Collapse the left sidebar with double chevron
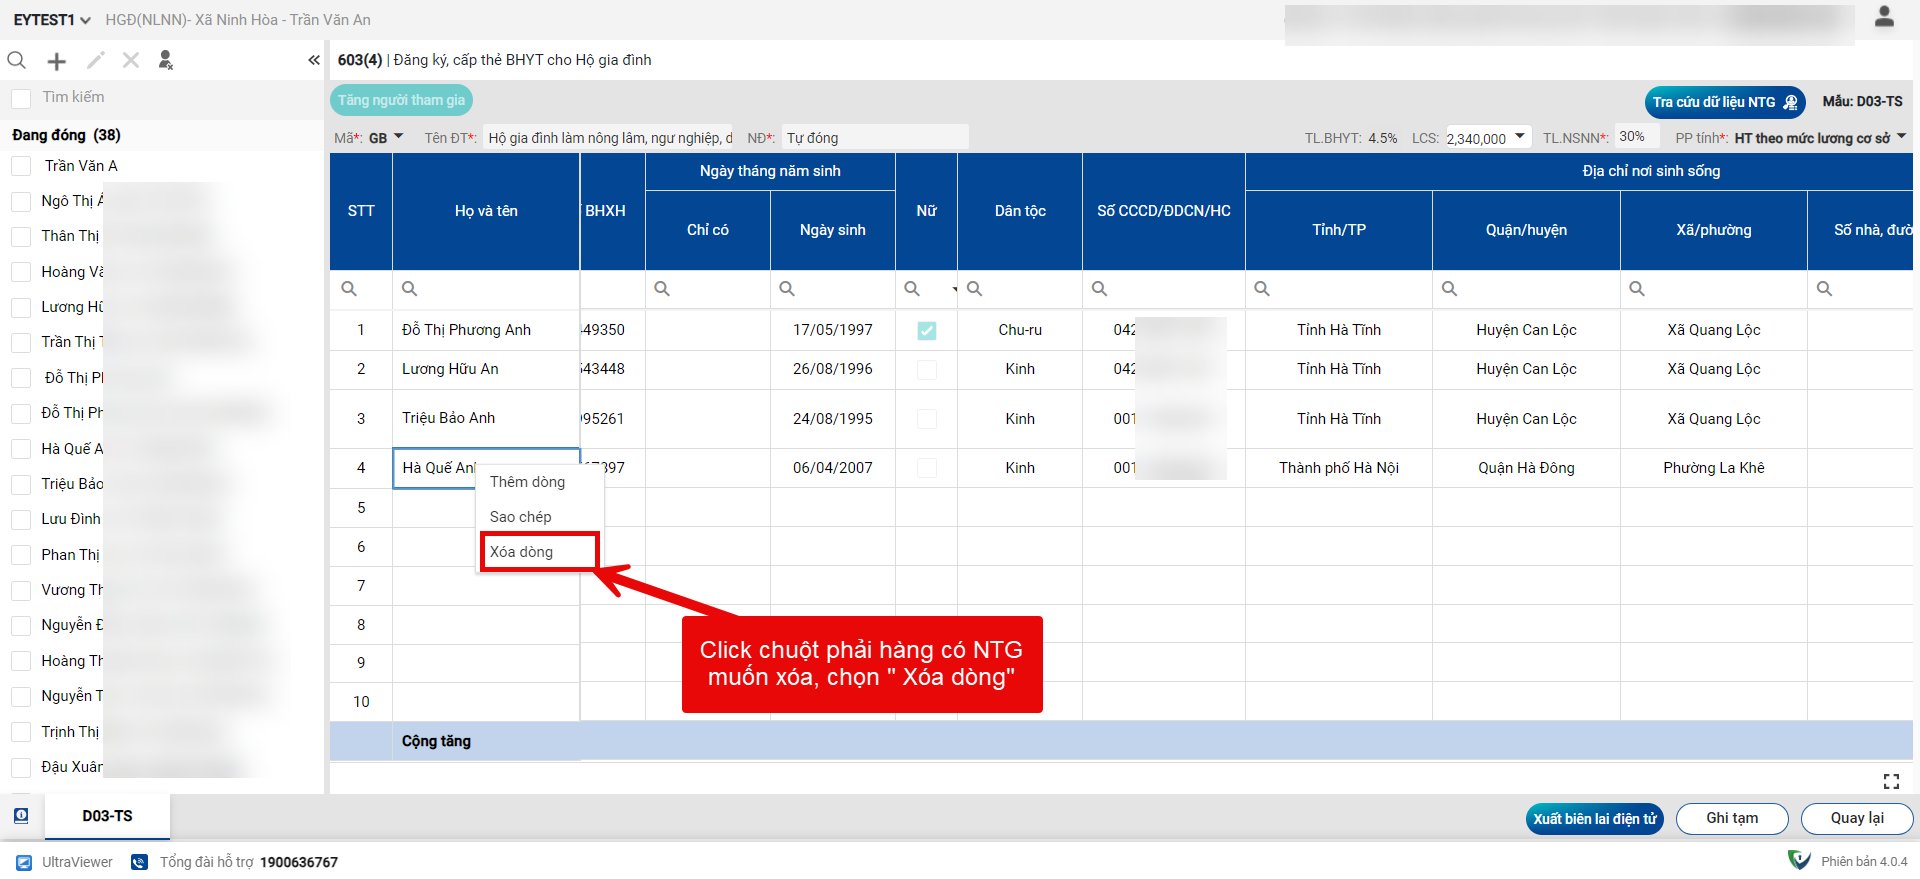Image resolution: width=1920 pixels, height=879 pixels. tap(314, 61)
